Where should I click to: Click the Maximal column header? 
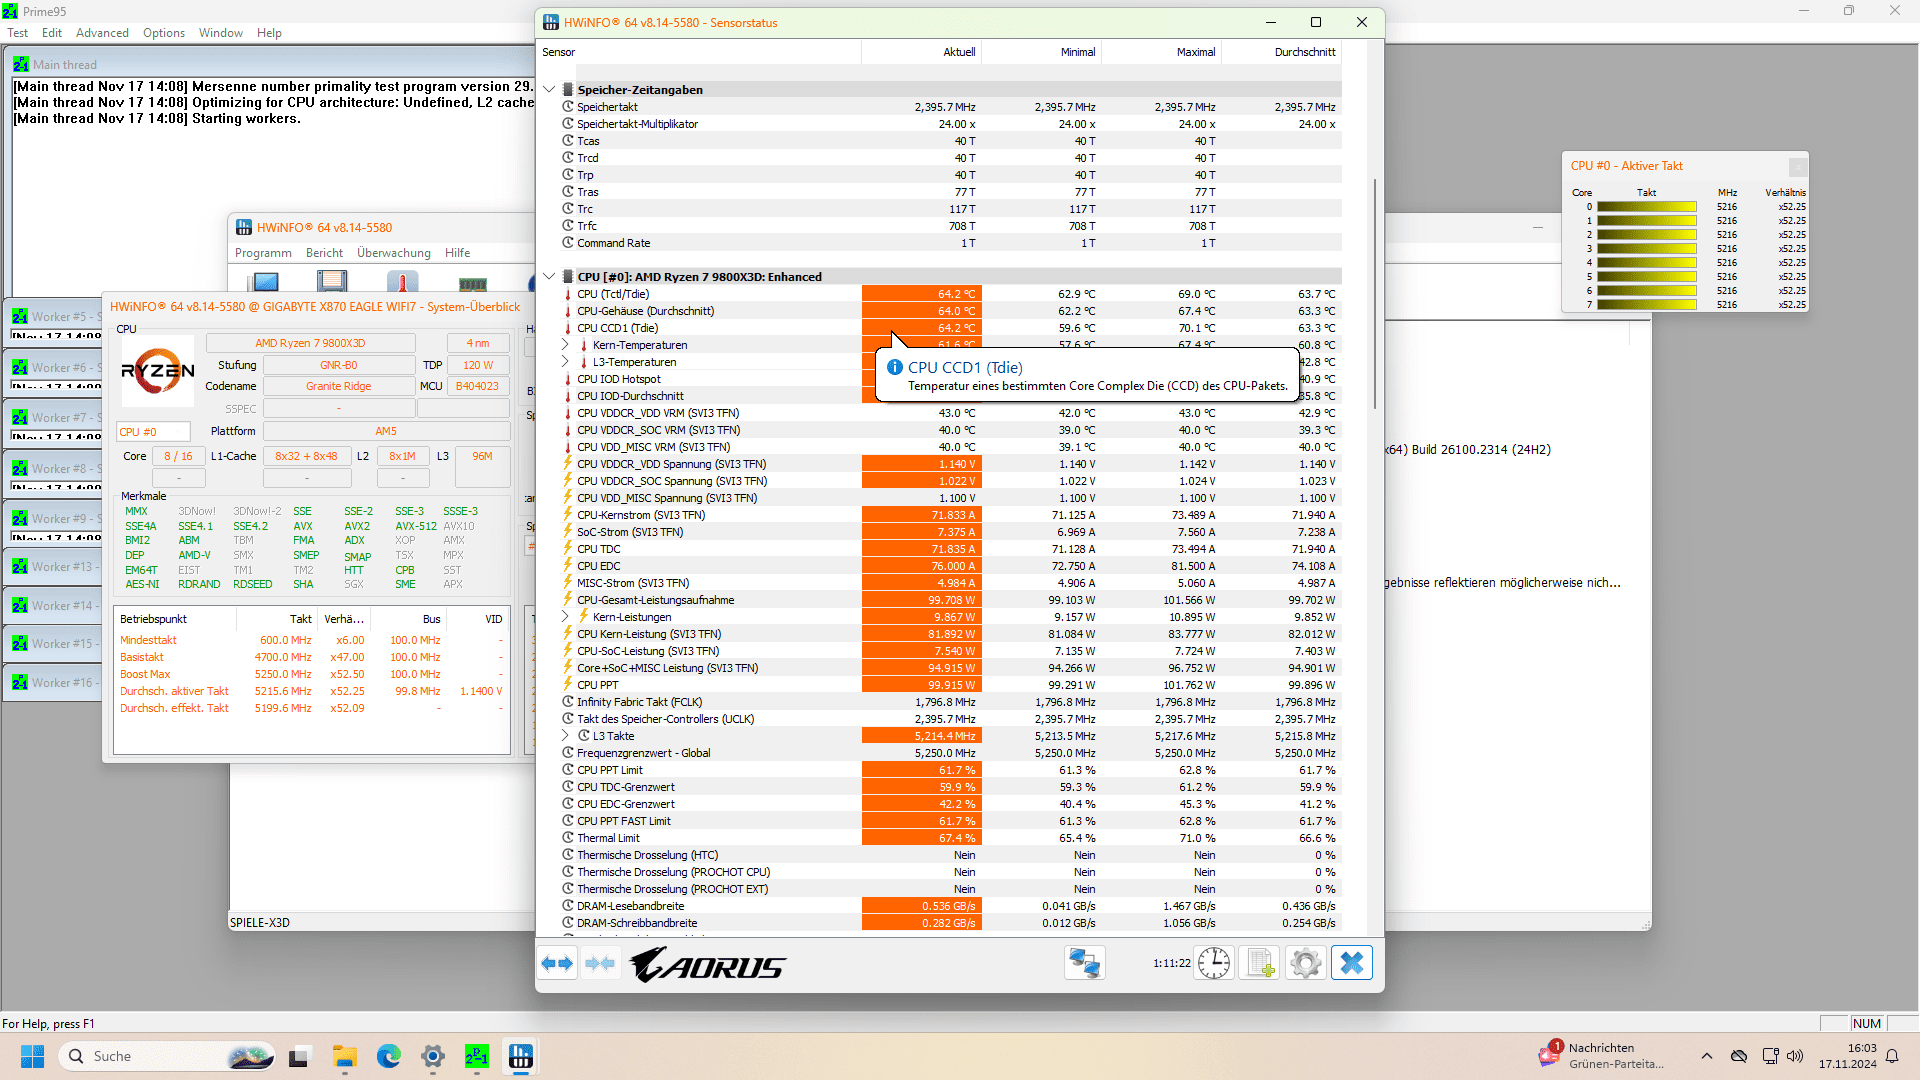tap(1195, 52)
